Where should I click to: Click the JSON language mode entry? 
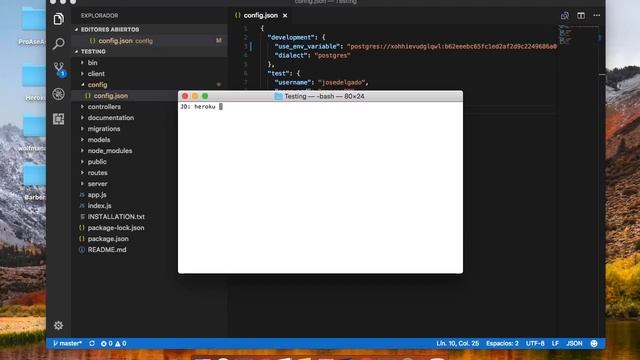(x=574, y=343)
